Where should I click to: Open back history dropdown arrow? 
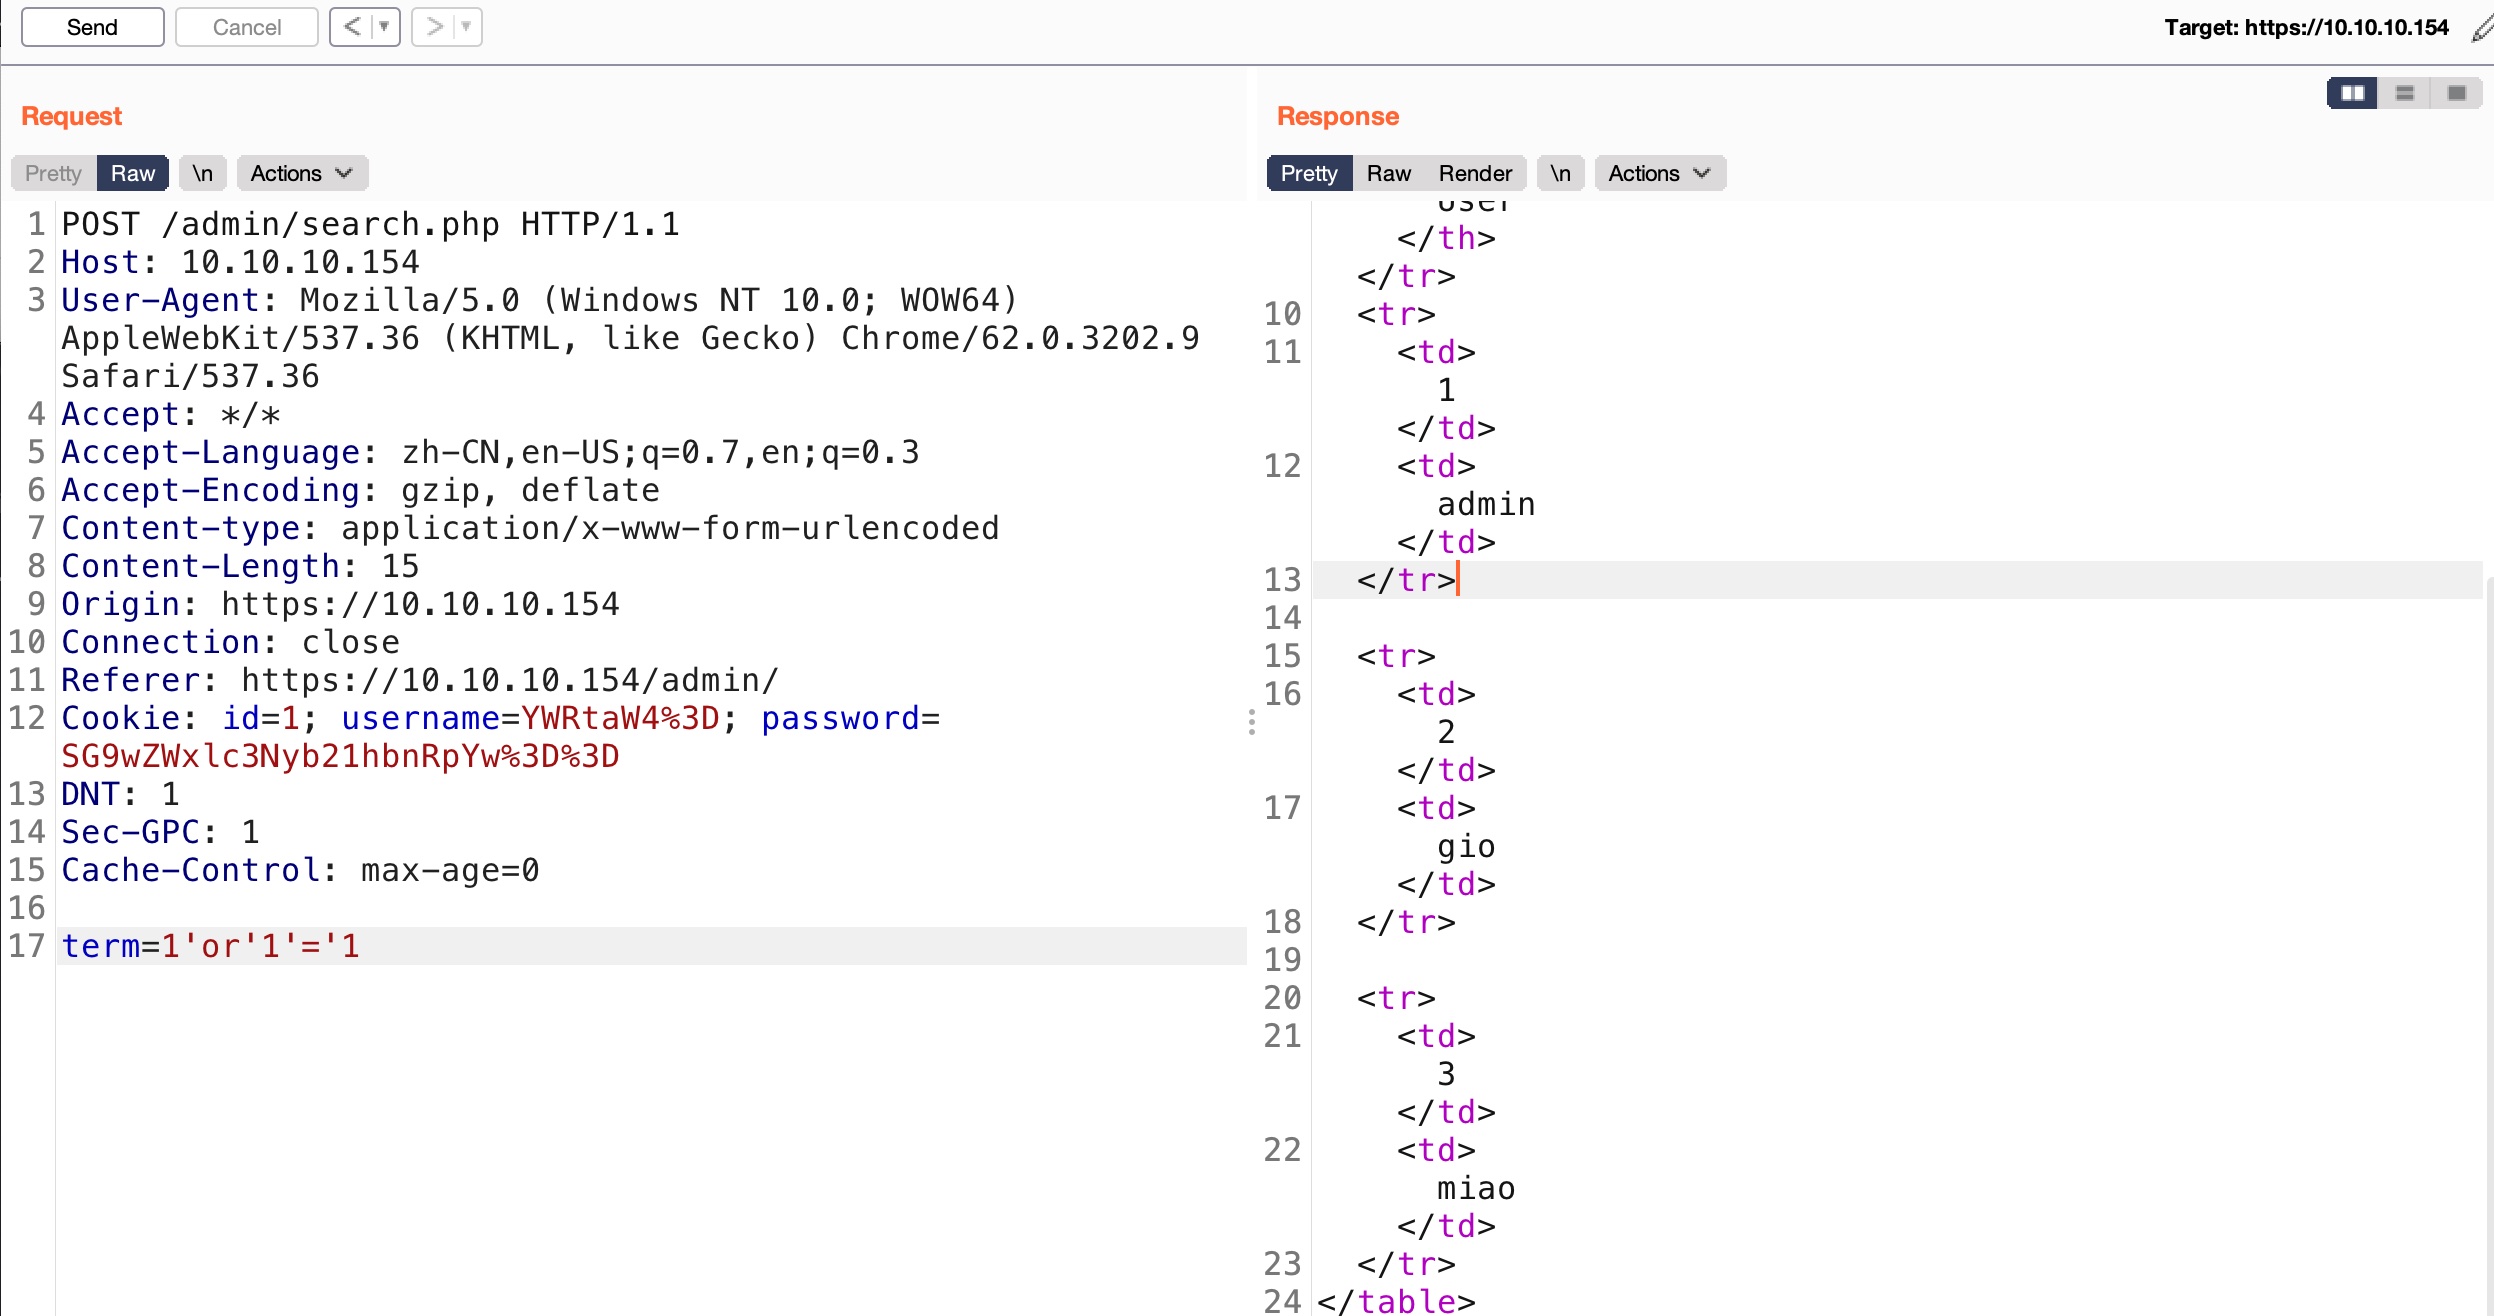384,27
